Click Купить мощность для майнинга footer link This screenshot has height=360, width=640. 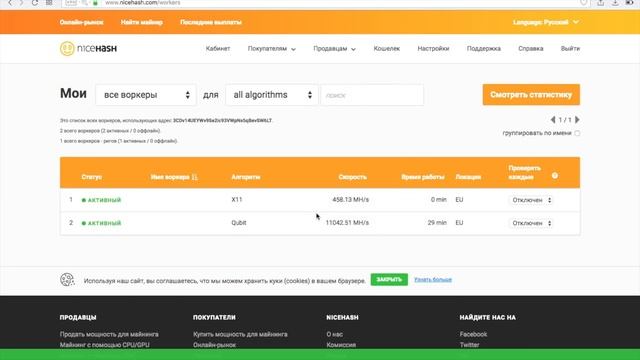click(x=240, y=334)
